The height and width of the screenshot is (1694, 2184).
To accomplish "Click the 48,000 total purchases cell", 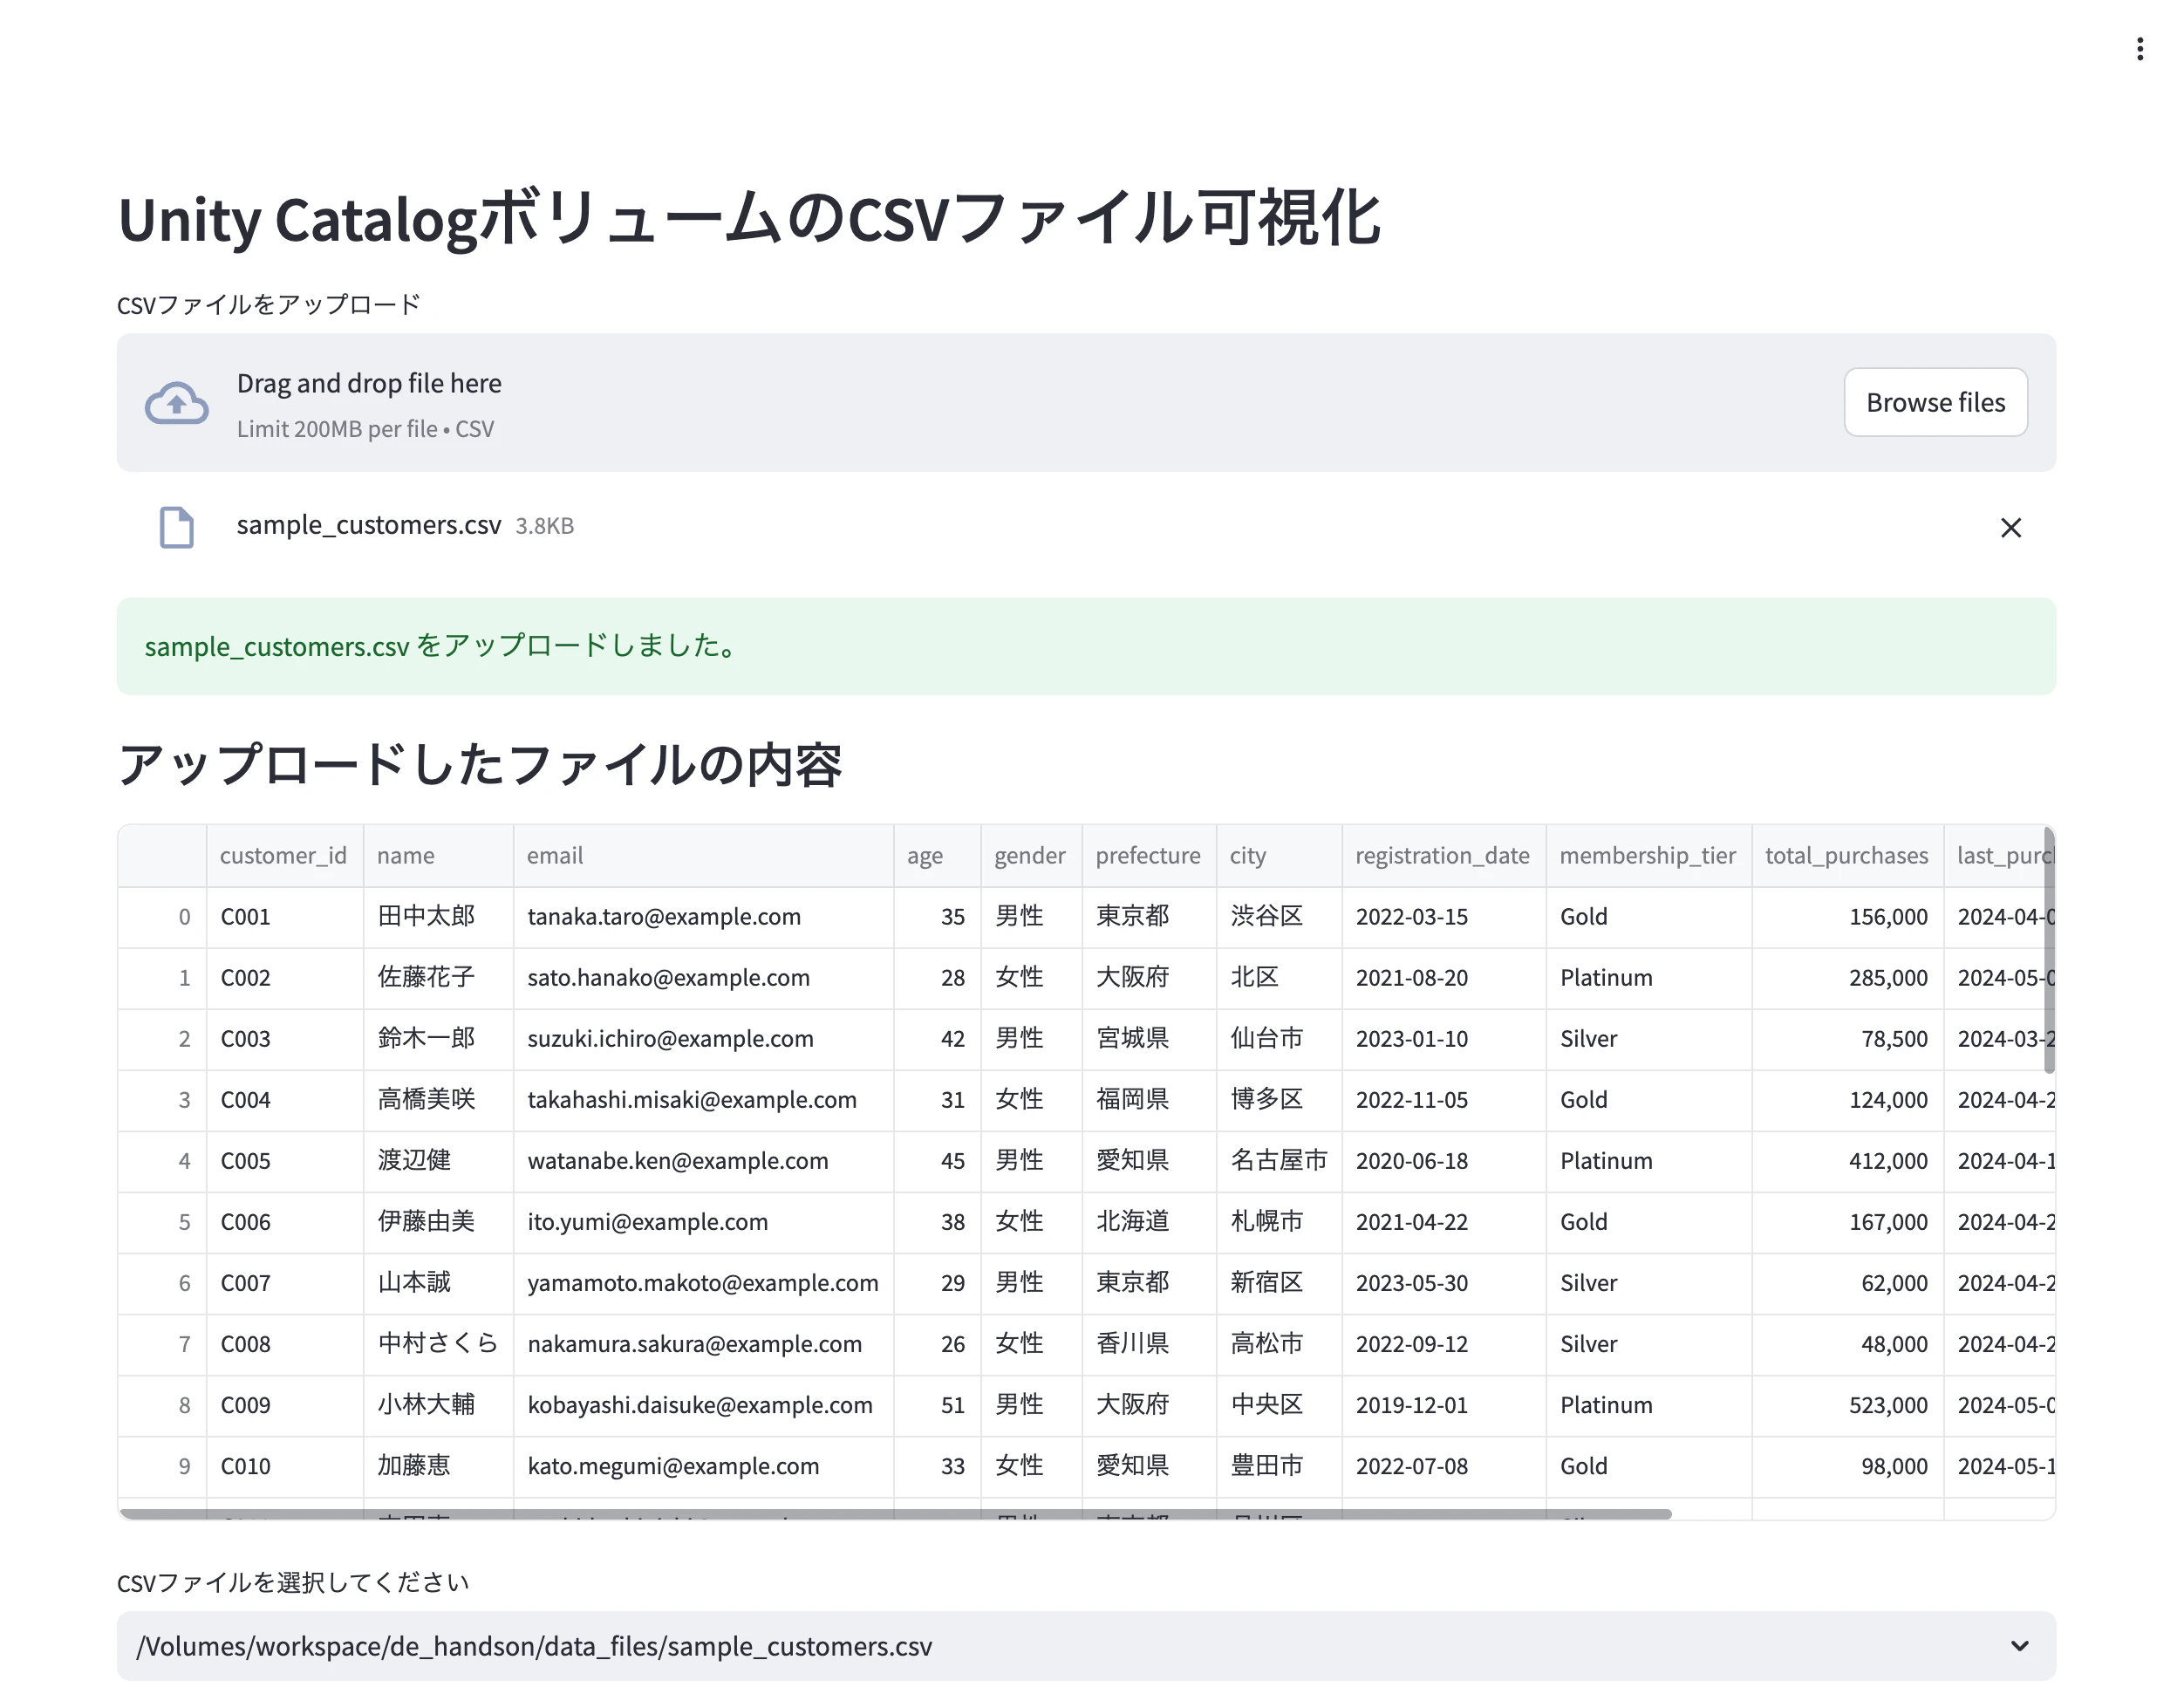I will point(1847,1343).
